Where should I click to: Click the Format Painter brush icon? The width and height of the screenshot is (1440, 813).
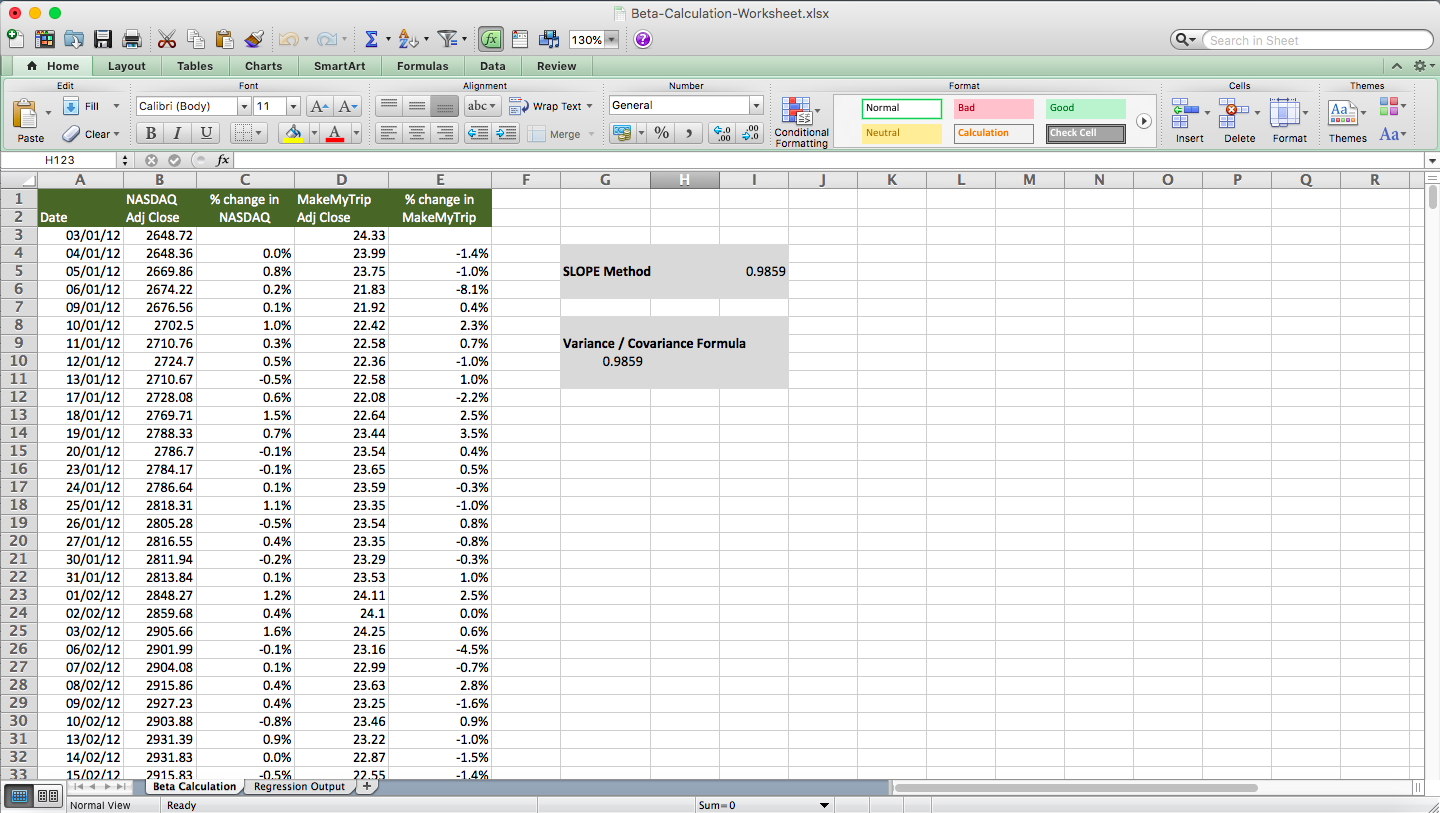pyautogui.click(x=254, y=38)
